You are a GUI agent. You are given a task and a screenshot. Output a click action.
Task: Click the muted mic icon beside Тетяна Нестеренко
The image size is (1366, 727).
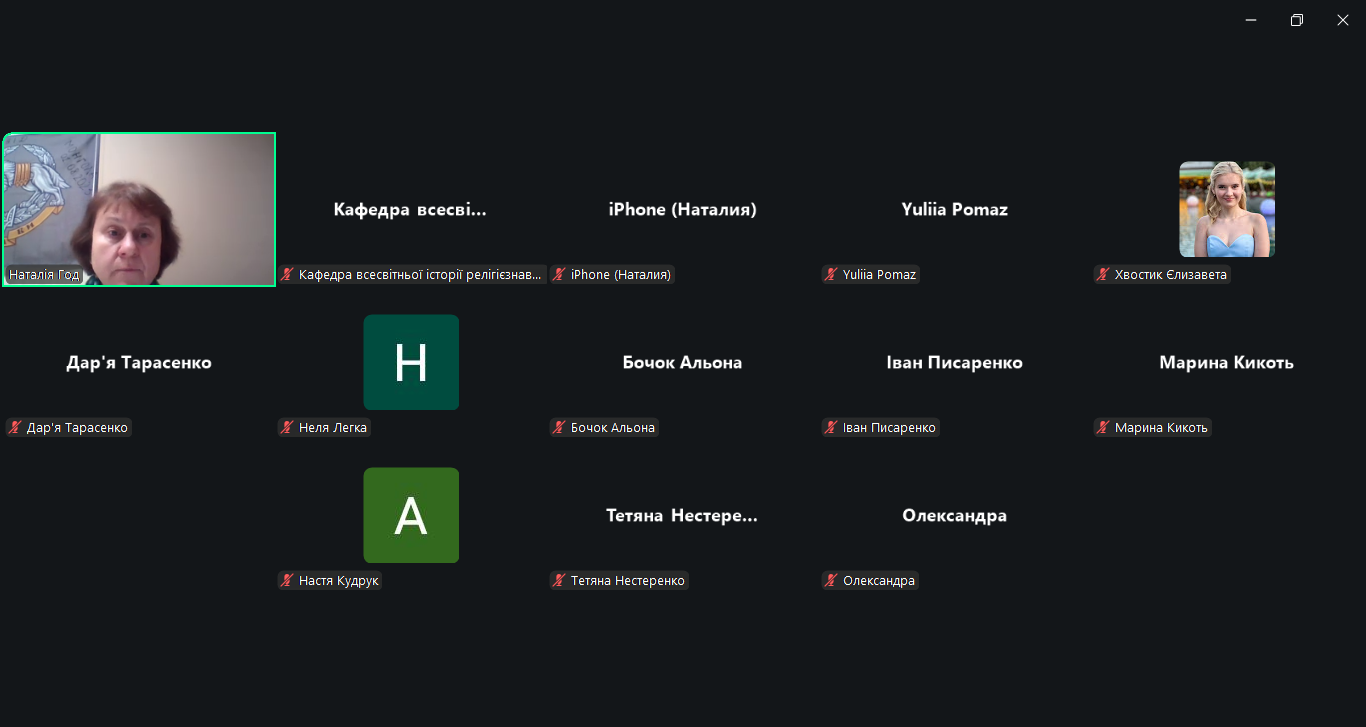(559, 580)
